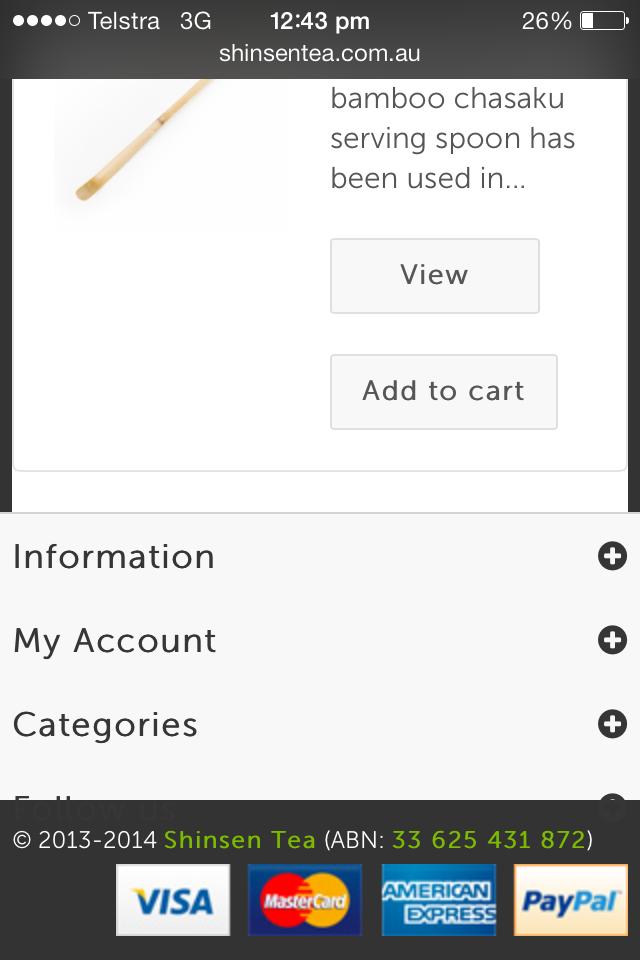Expand the My Account plus icon
Screen dimensions: 640x960
click(x=612, y=640)
